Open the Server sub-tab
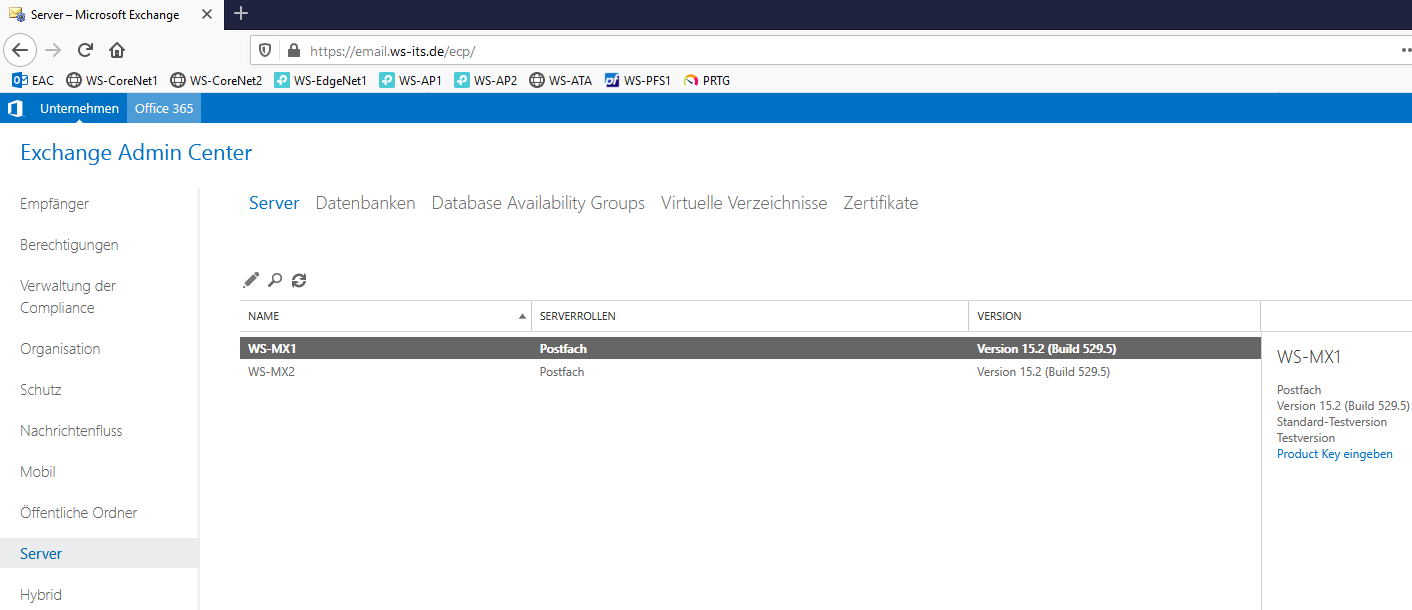Image resolution: width=1412 pixels, height=610 pixels. pyautogui.click(x=274, y=203)
